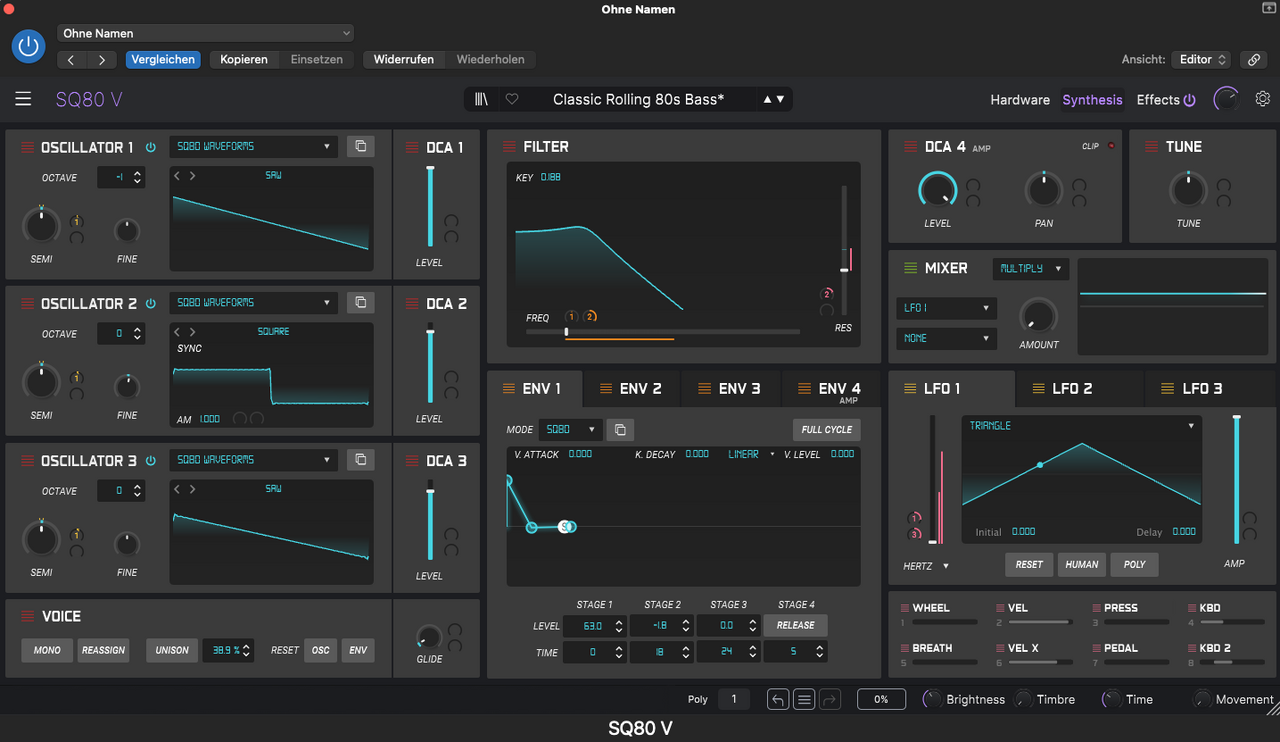Open settings gear icon
Image resolution: width=1280 pixels, height=742 pixels.
click(x=1263, y=99)
